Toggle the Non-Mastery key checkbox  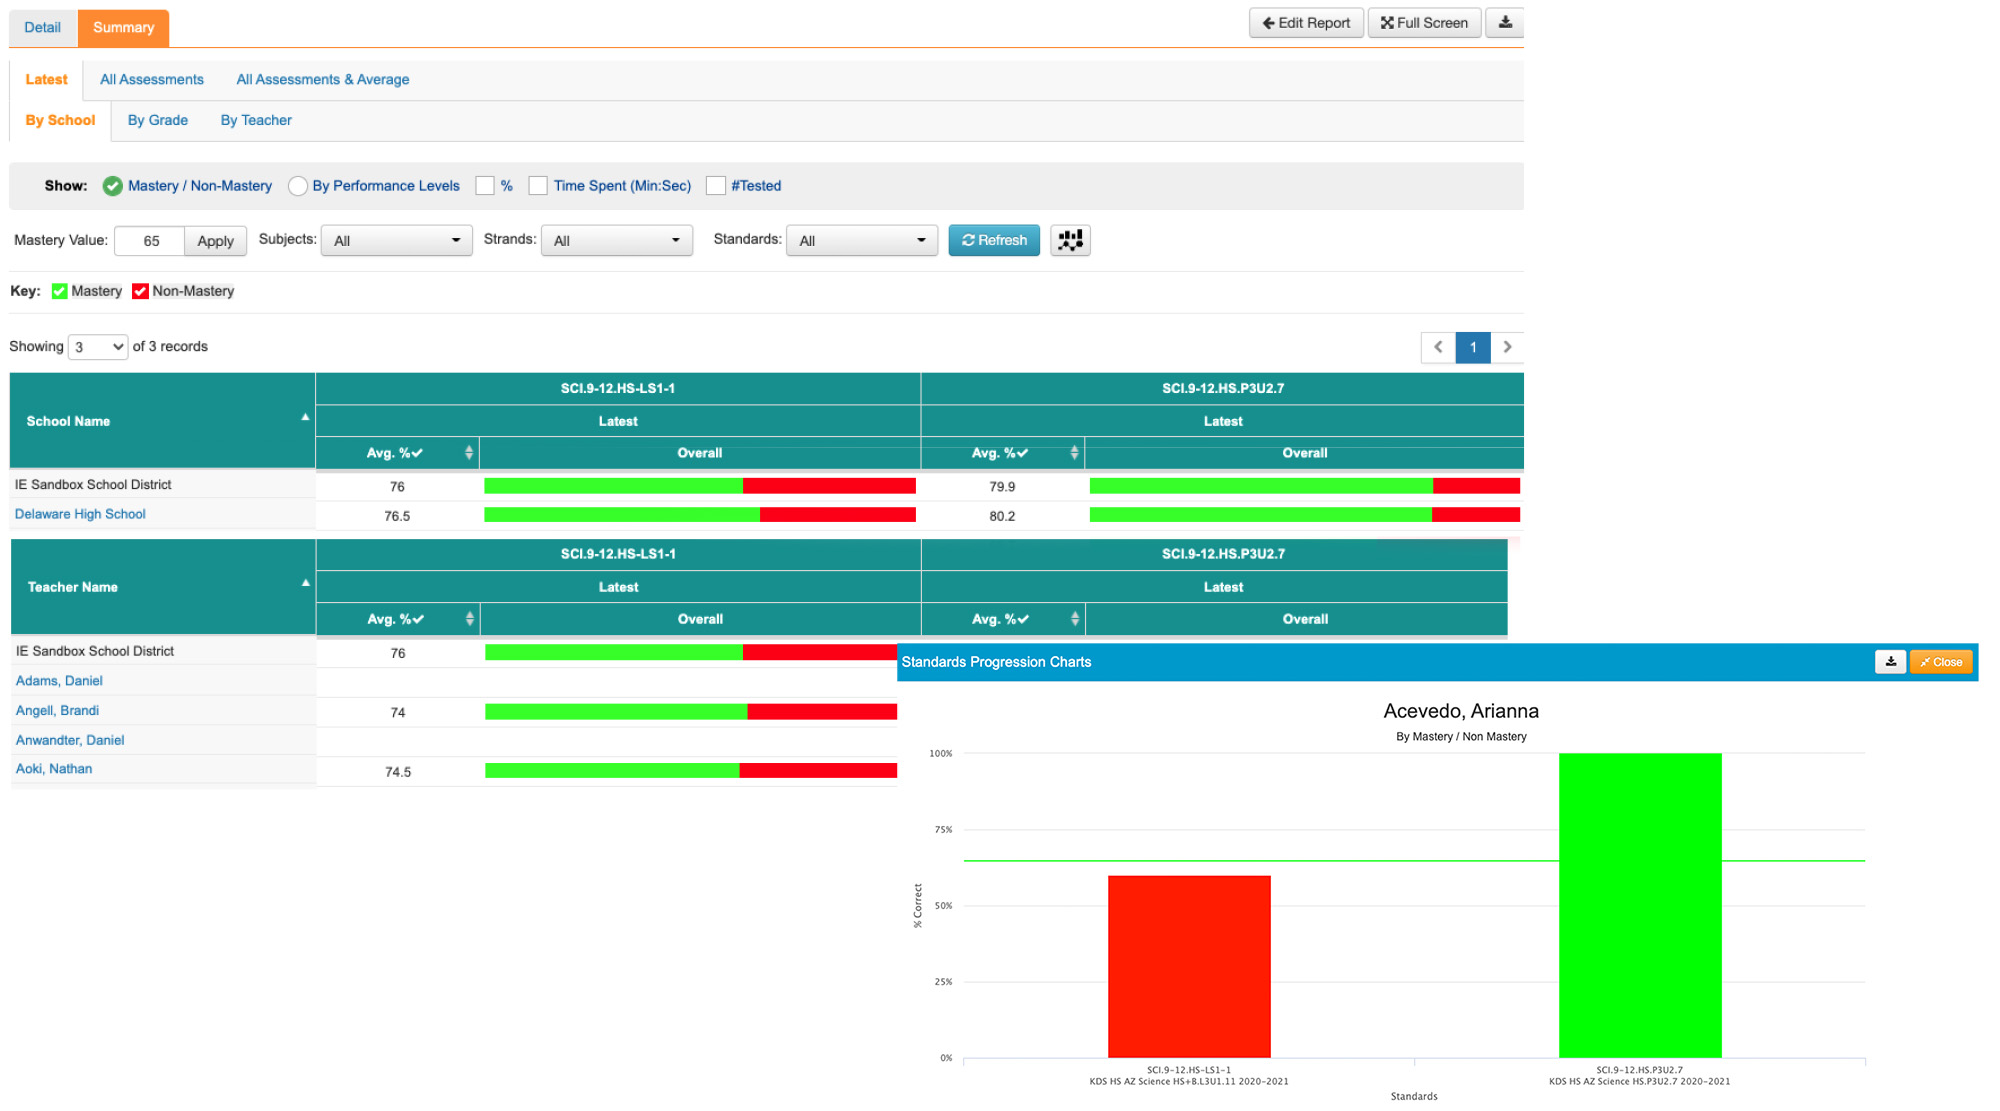tap(140, 291)
